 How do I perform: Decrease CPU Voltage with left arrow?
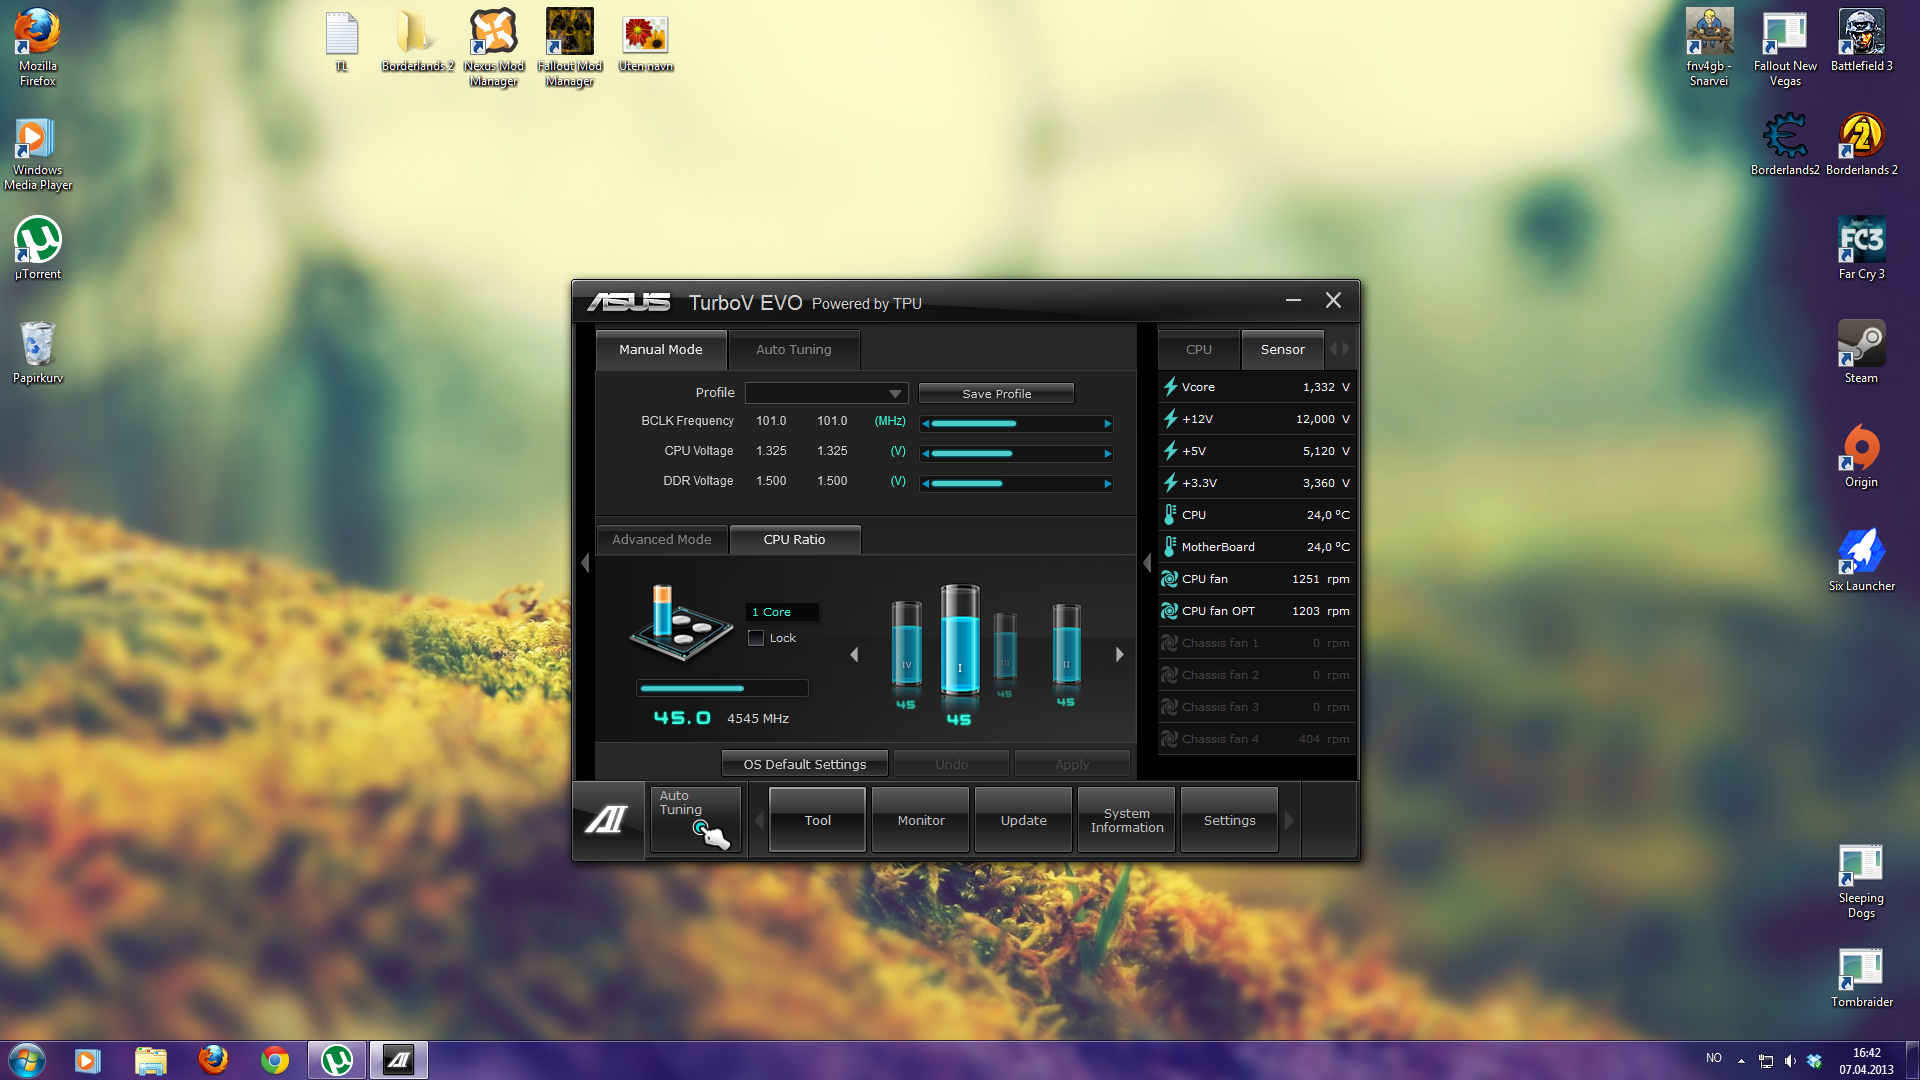pyautogui.click(x=926, y=453)
